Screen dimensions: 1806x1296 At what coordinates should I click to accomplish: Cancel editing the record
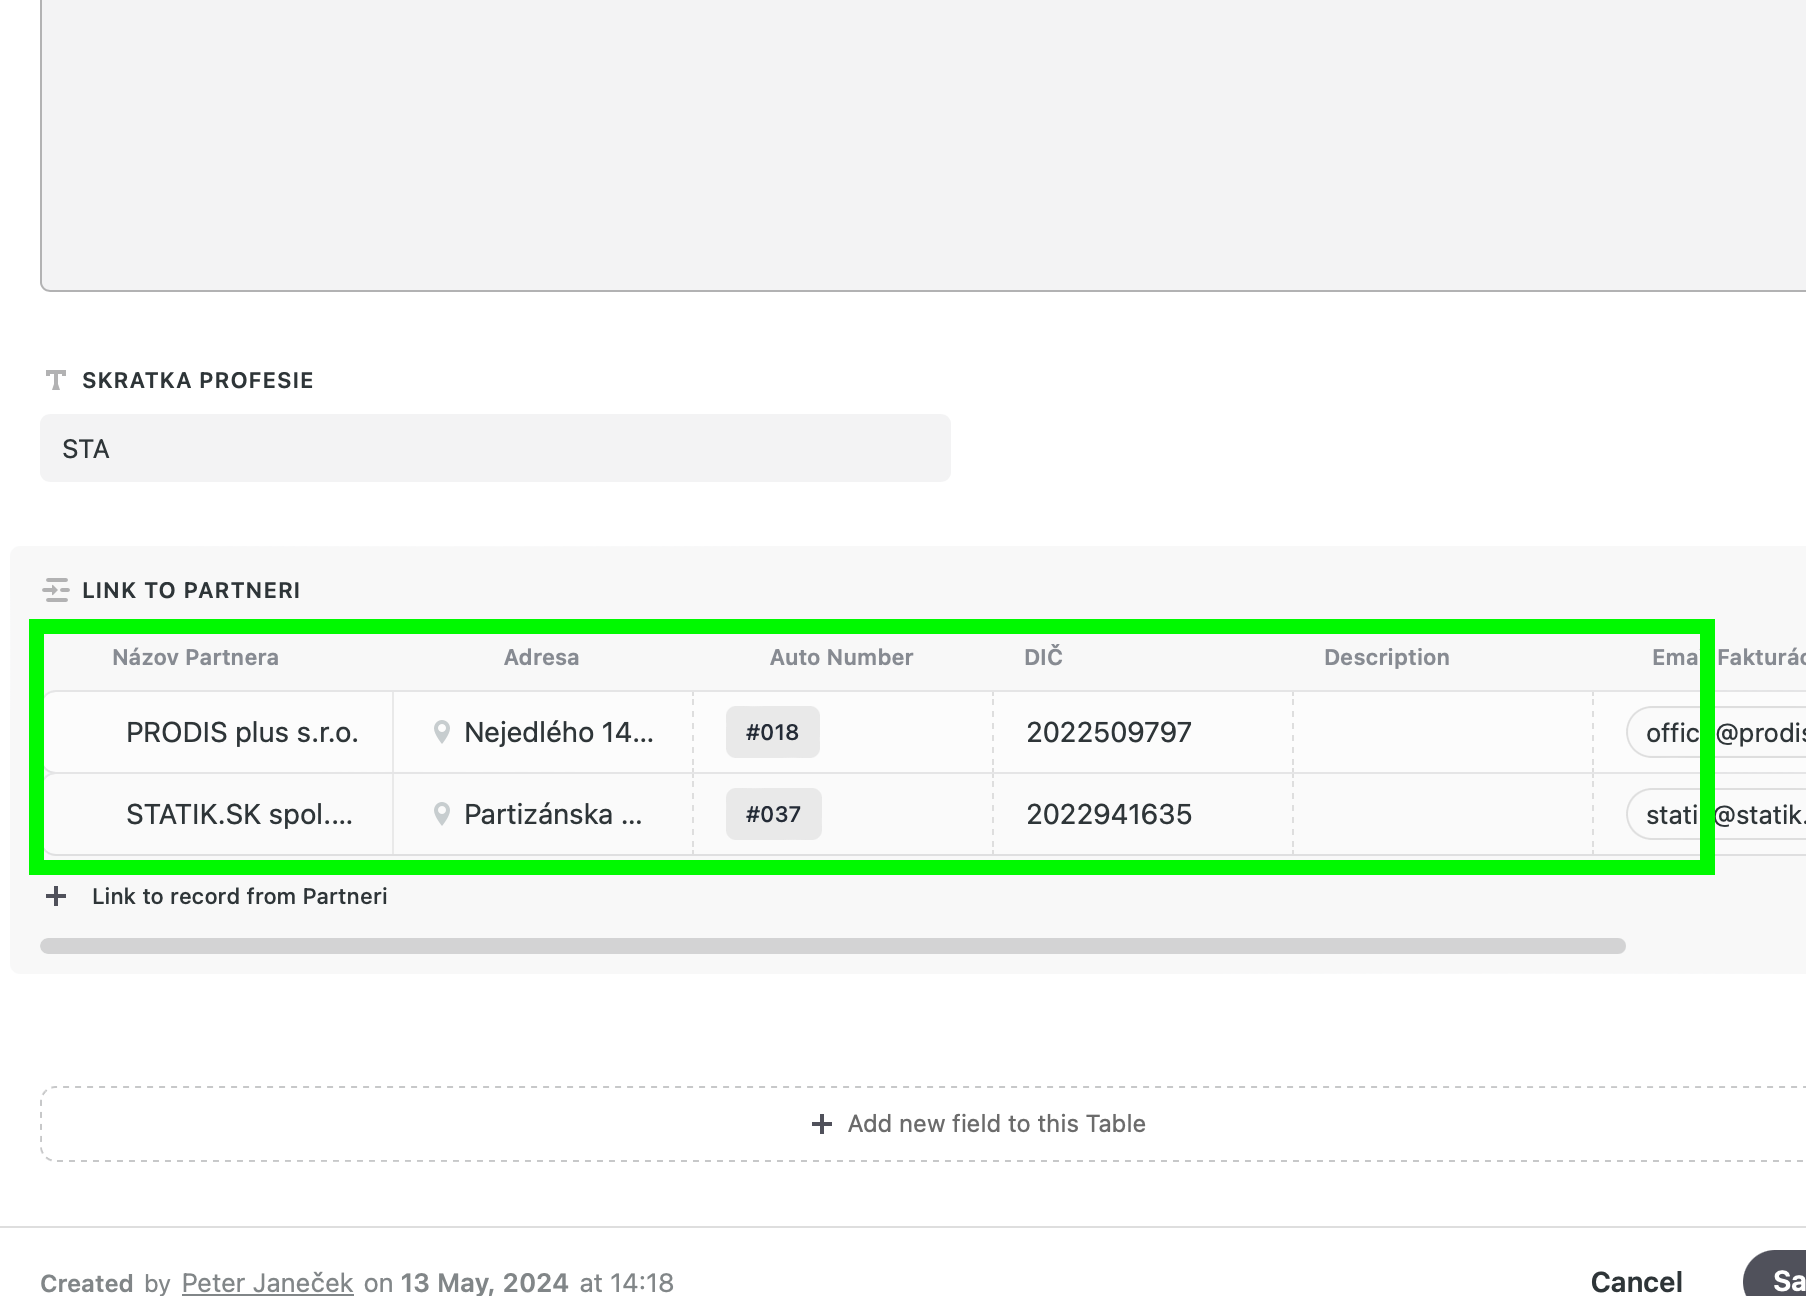(x=1636, y=1282)
